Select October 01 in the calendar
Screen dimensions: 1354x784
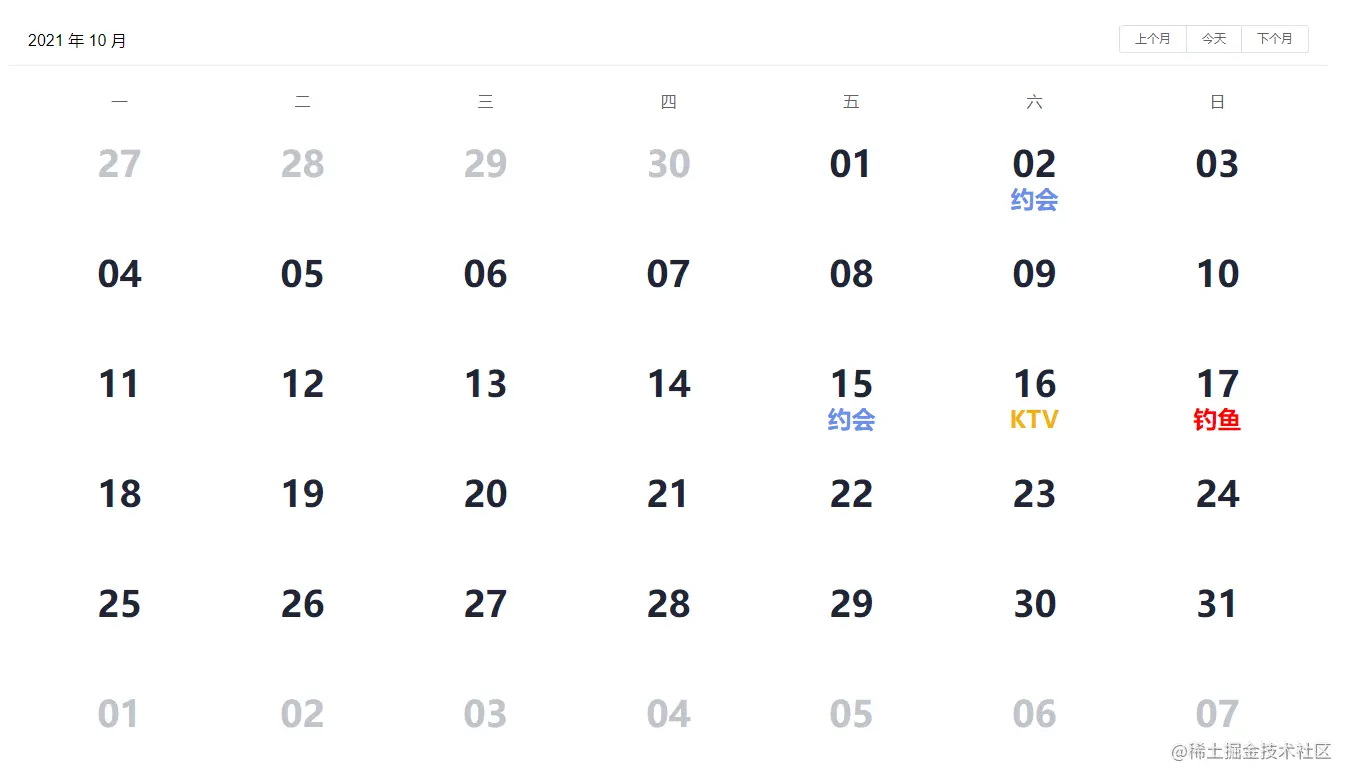851,165
